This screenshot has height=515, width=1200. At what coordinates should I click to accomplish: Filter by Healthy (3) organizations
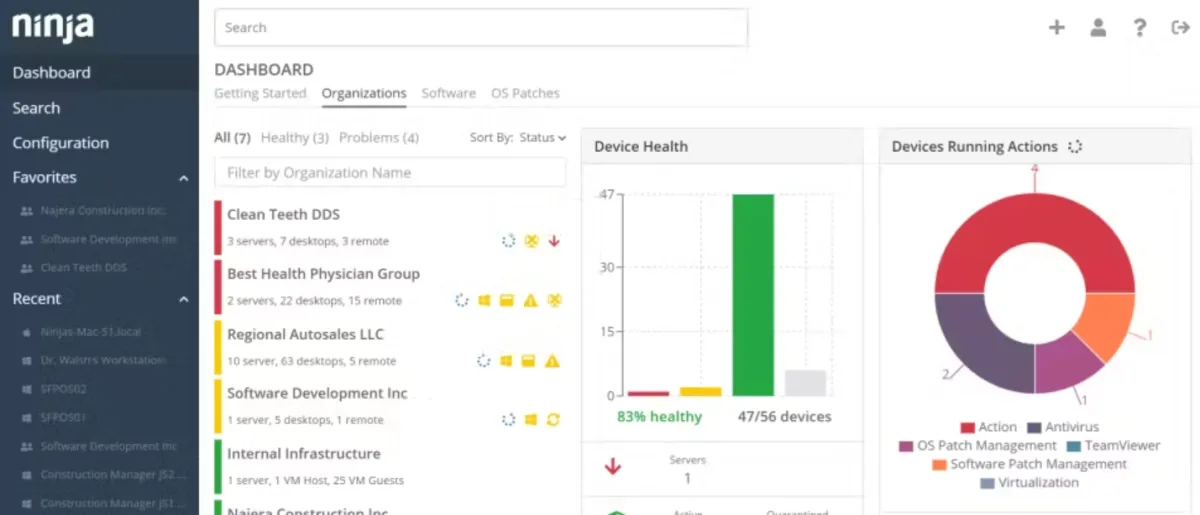tap(295, 138)
